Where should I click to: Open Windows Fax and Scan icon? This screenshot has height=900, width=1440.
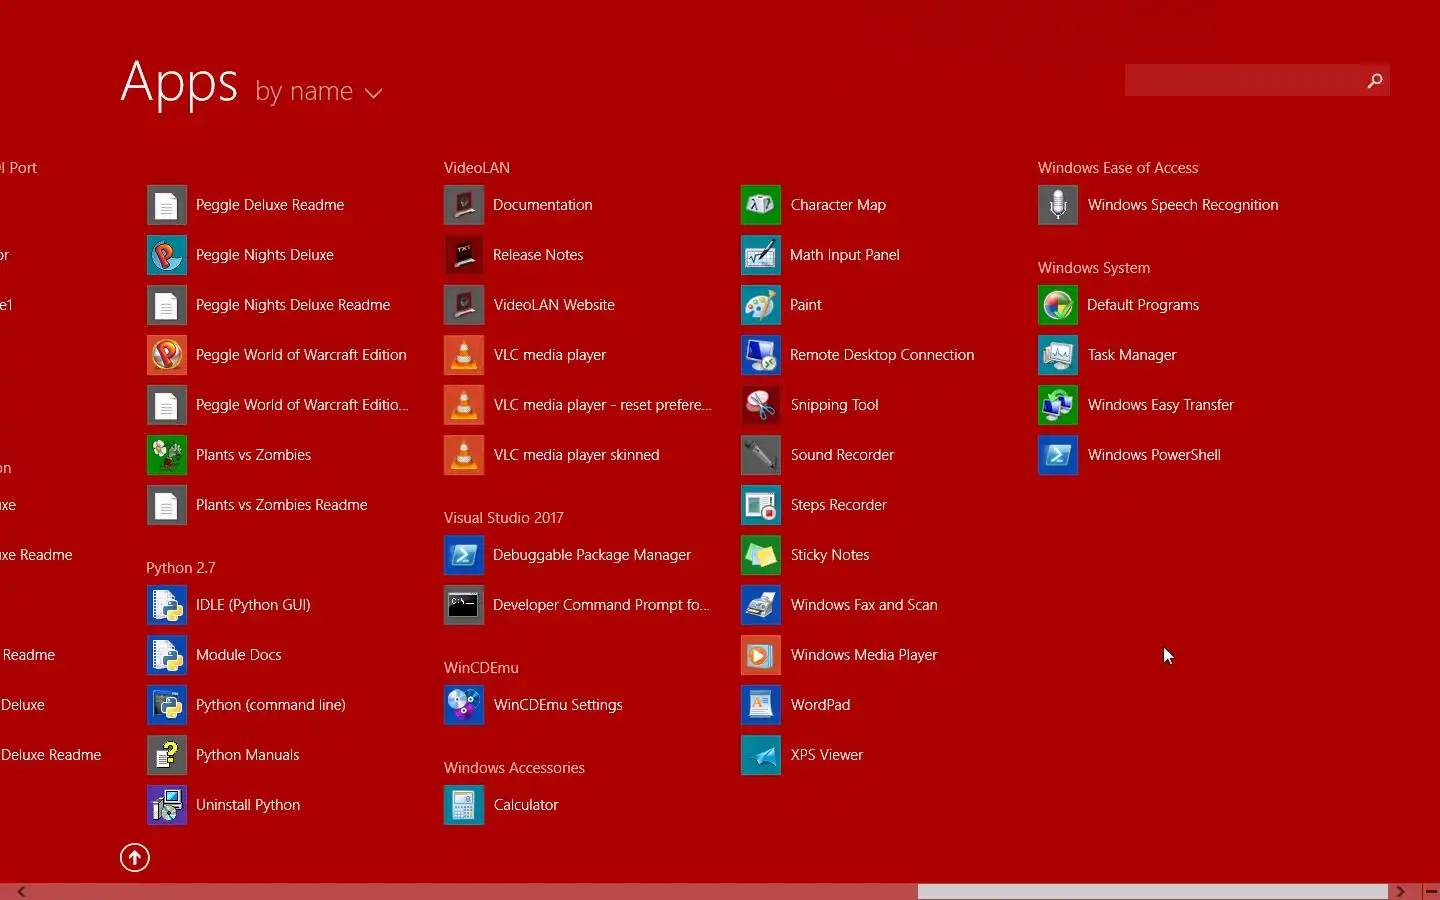(x=761, y=605)
